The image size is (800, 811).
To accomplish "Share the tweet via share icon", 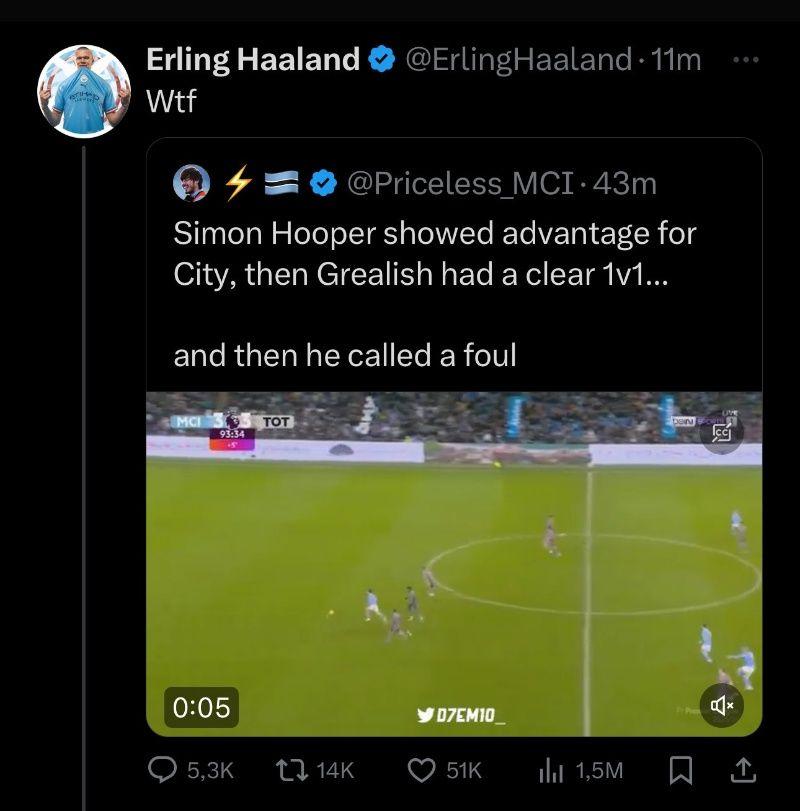I will tap(744, 769).
